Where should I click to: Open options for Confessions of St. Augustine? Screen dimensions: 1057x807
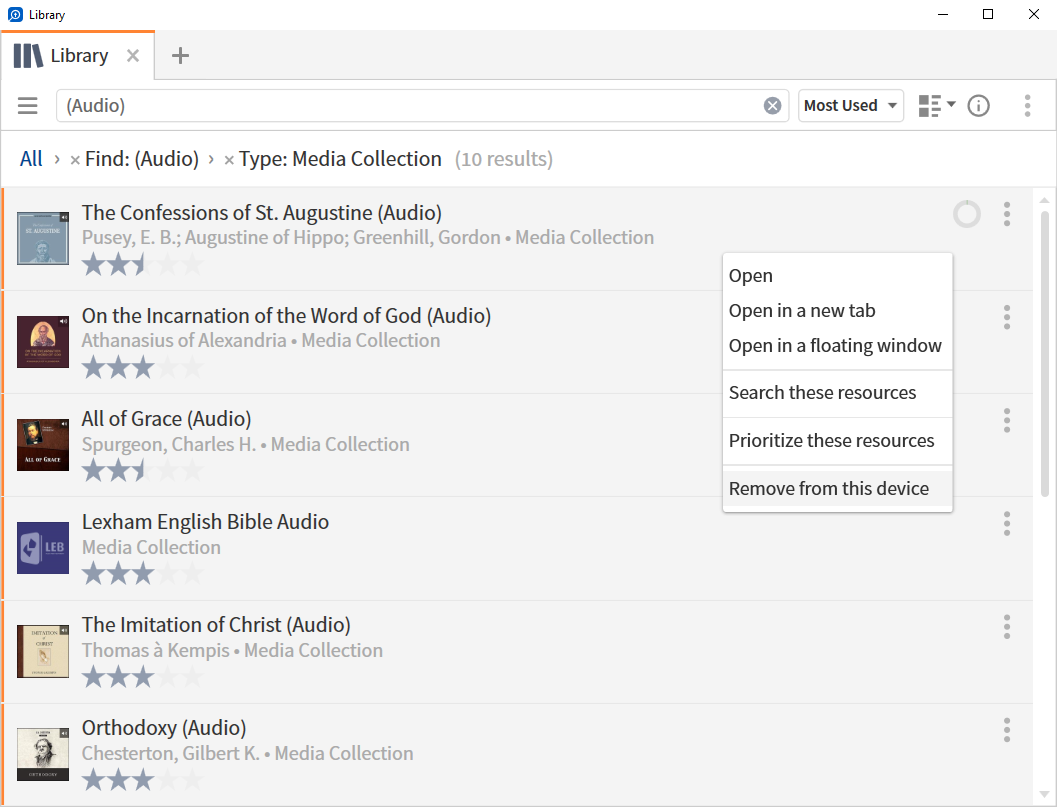click(1006, 214)
